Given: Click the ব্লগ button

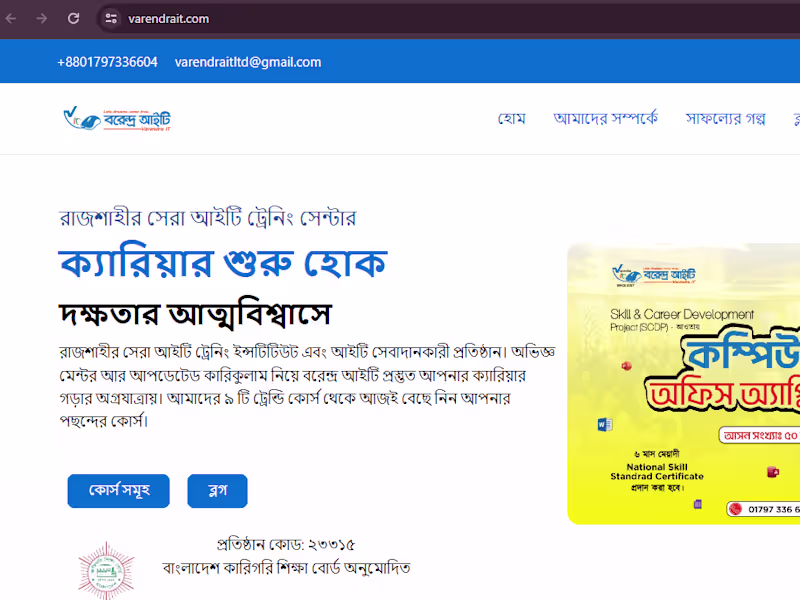Looking at the screenshot, I should click(217, 491).
